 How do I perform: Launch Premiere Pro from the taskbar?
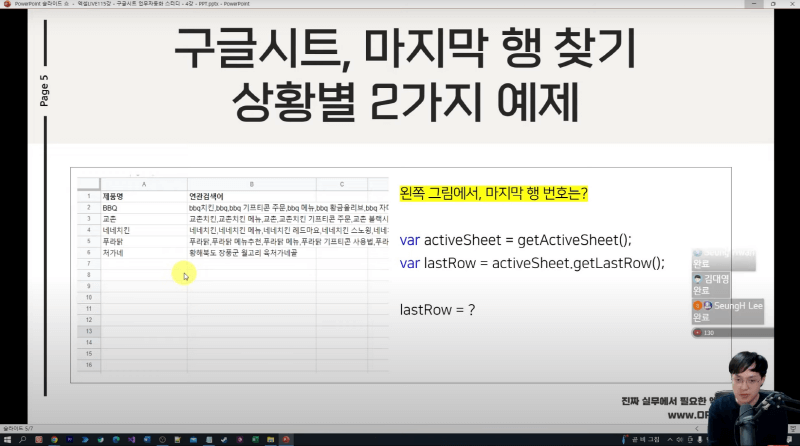click(70, 439)
